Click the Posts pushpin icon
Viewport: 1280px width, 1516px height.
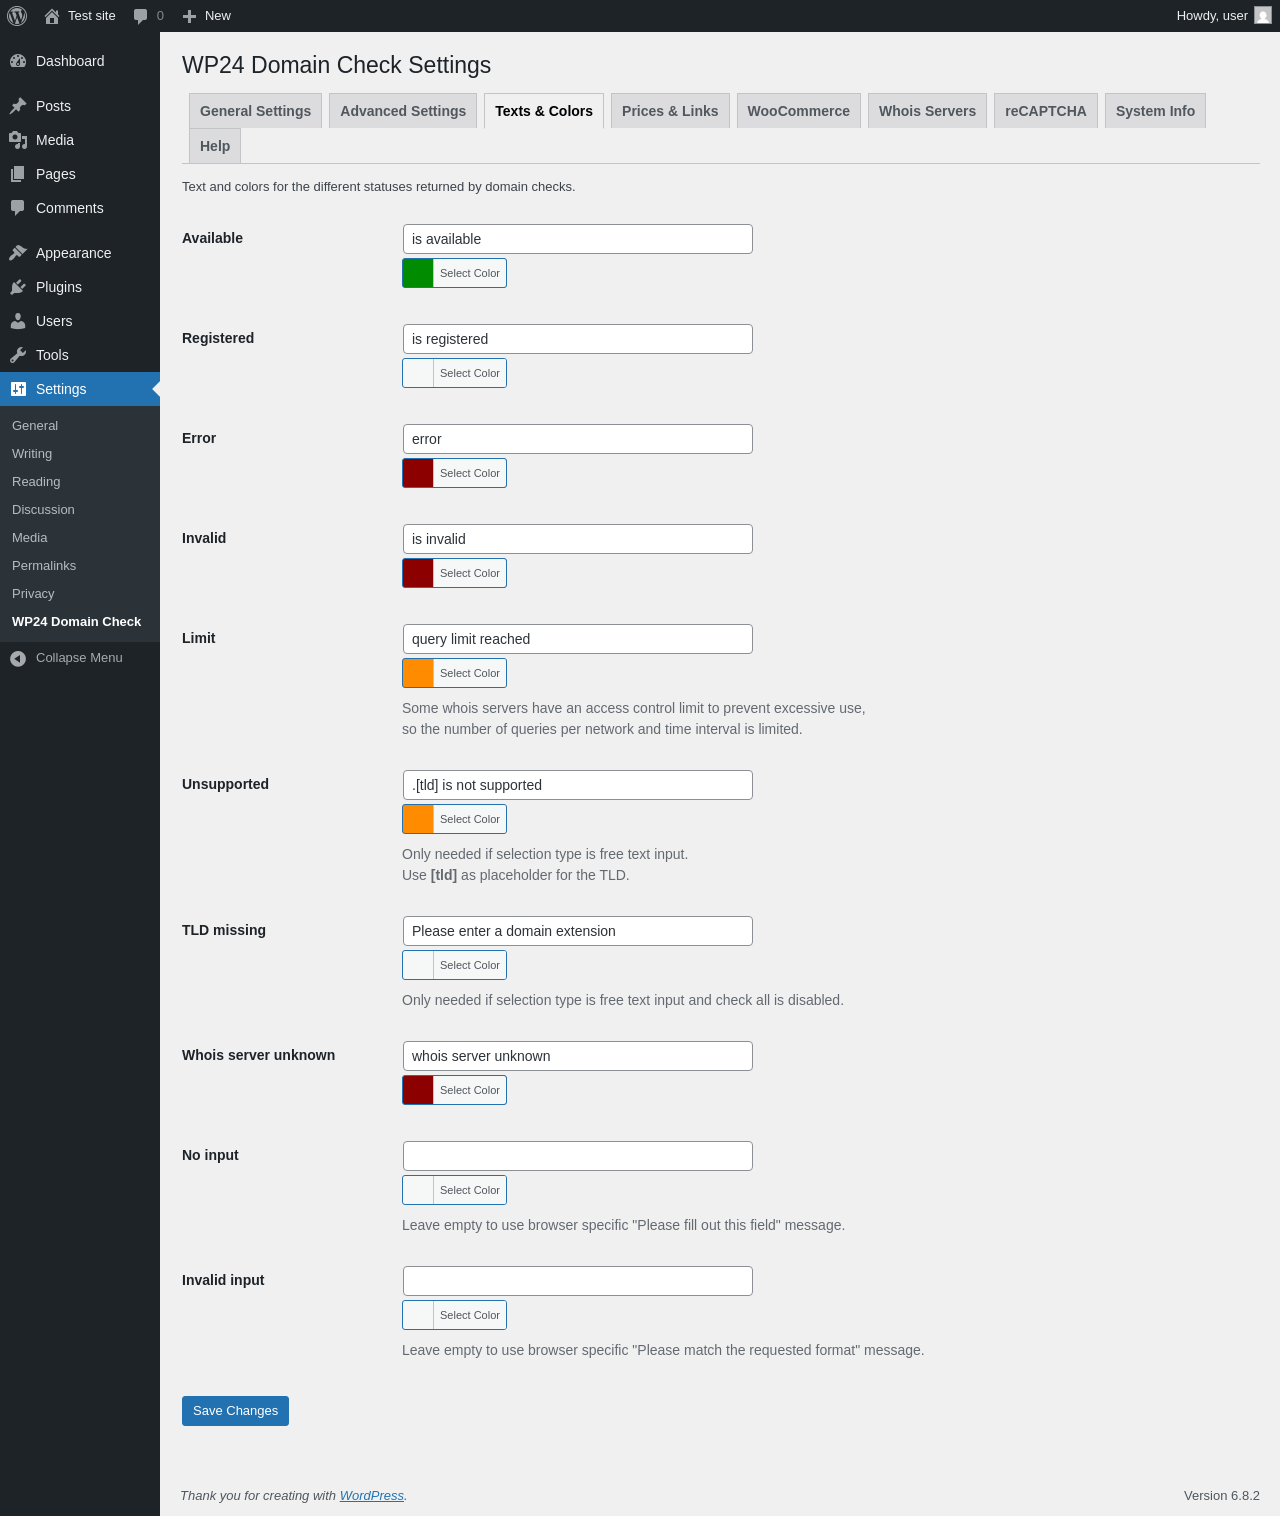[18, 106]
